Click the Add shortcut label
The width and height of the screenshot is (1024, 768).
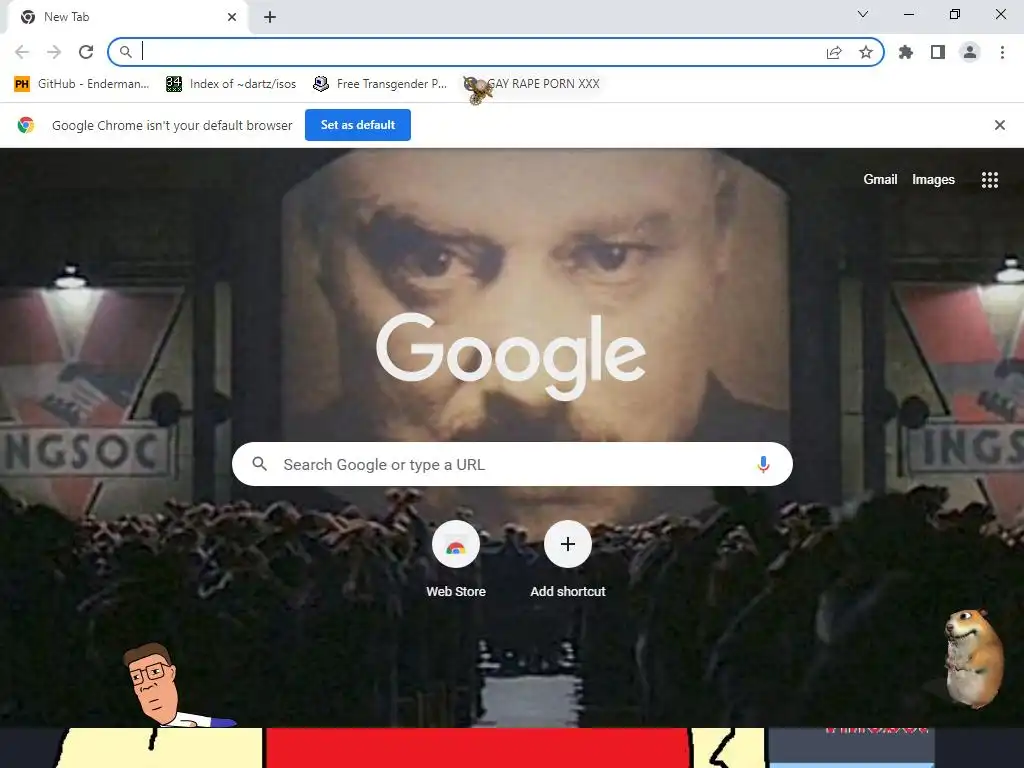[568, 592]
